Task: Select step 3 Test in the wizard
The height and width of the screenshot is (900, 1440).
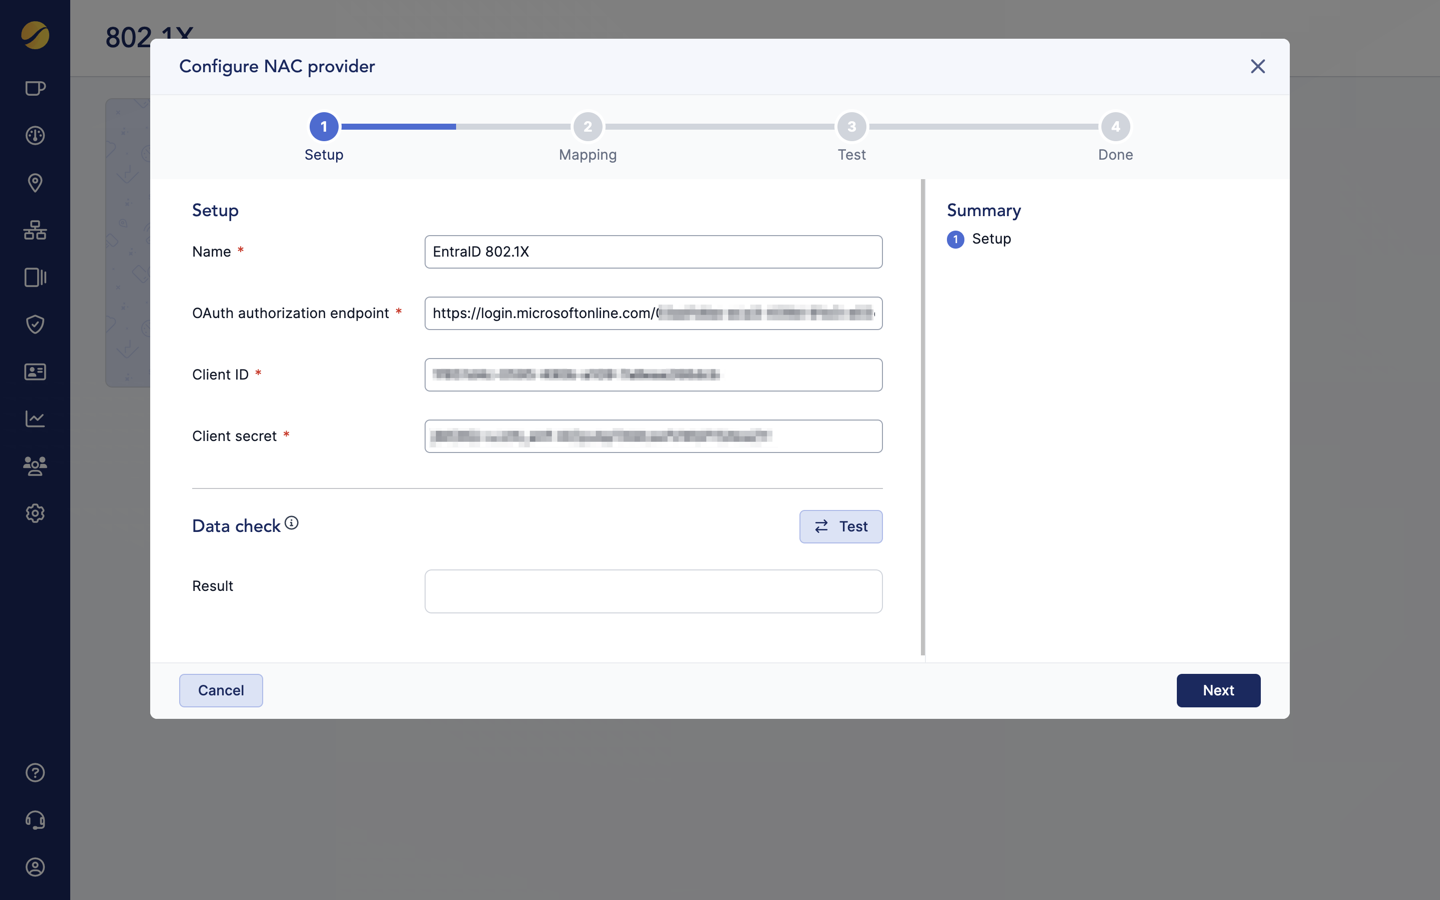Action: 851,127
